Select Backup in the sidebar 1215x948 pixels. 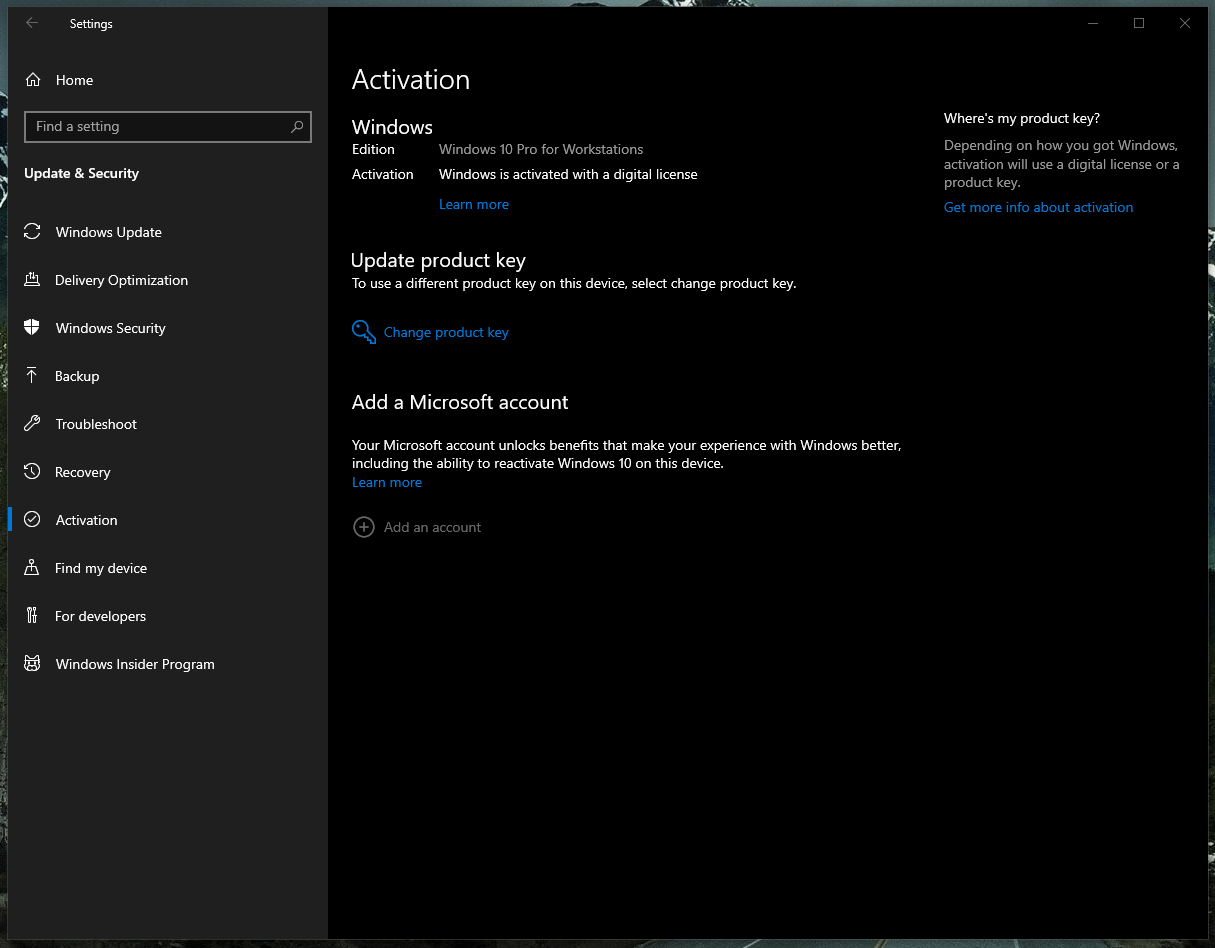coord(168,376)
